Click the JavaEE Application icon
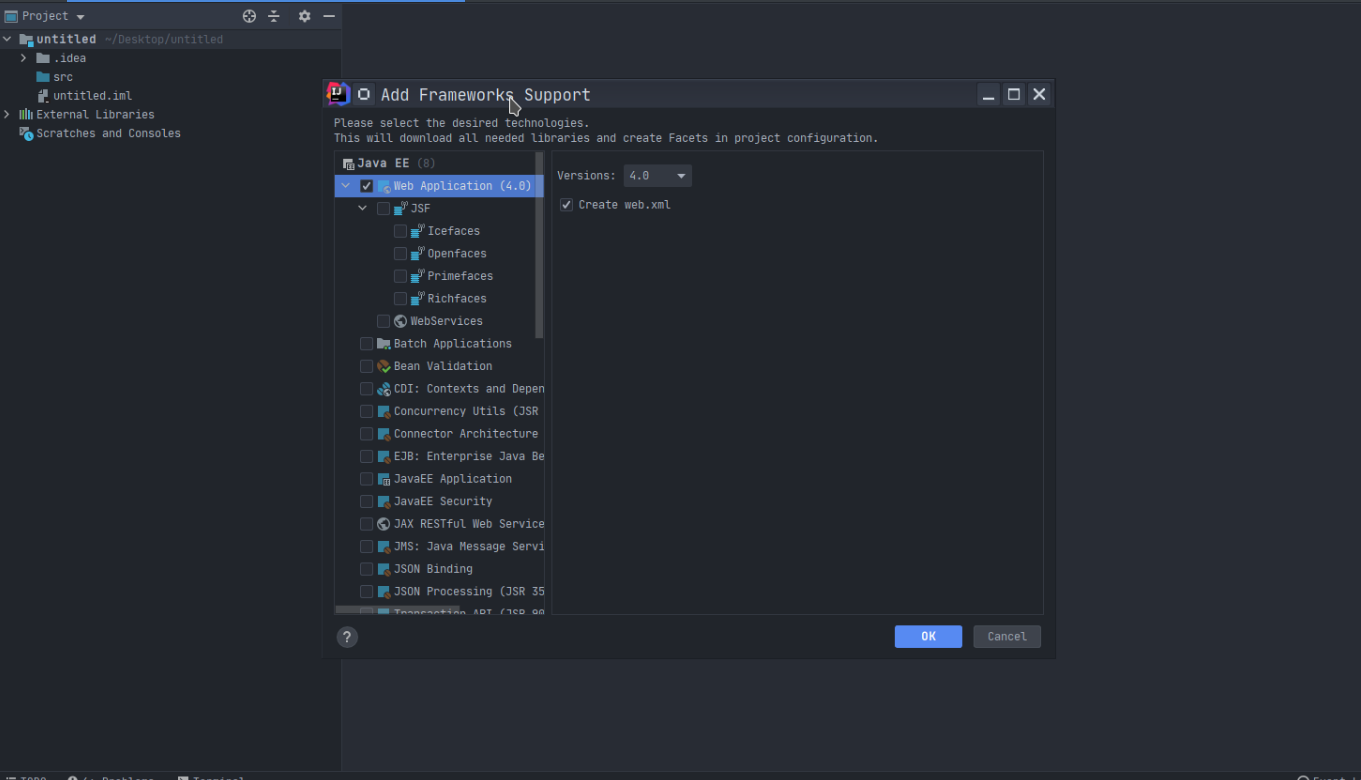Screen dimensions: 1361x780 [384, 478]
